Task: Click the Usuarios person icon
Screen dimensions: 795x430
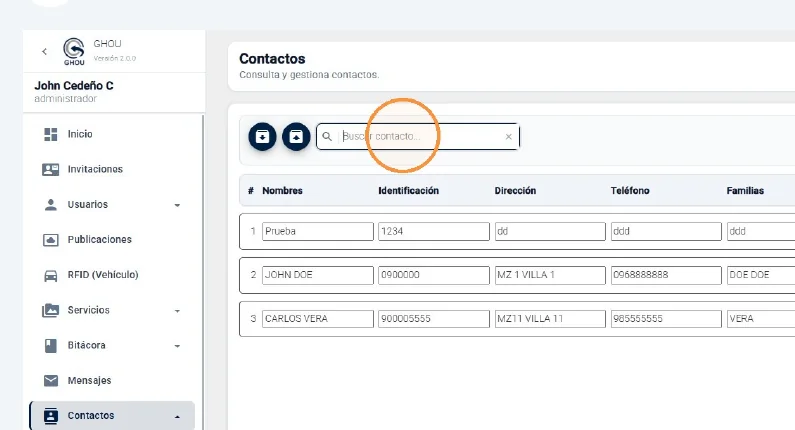Action: coord(51,204)
